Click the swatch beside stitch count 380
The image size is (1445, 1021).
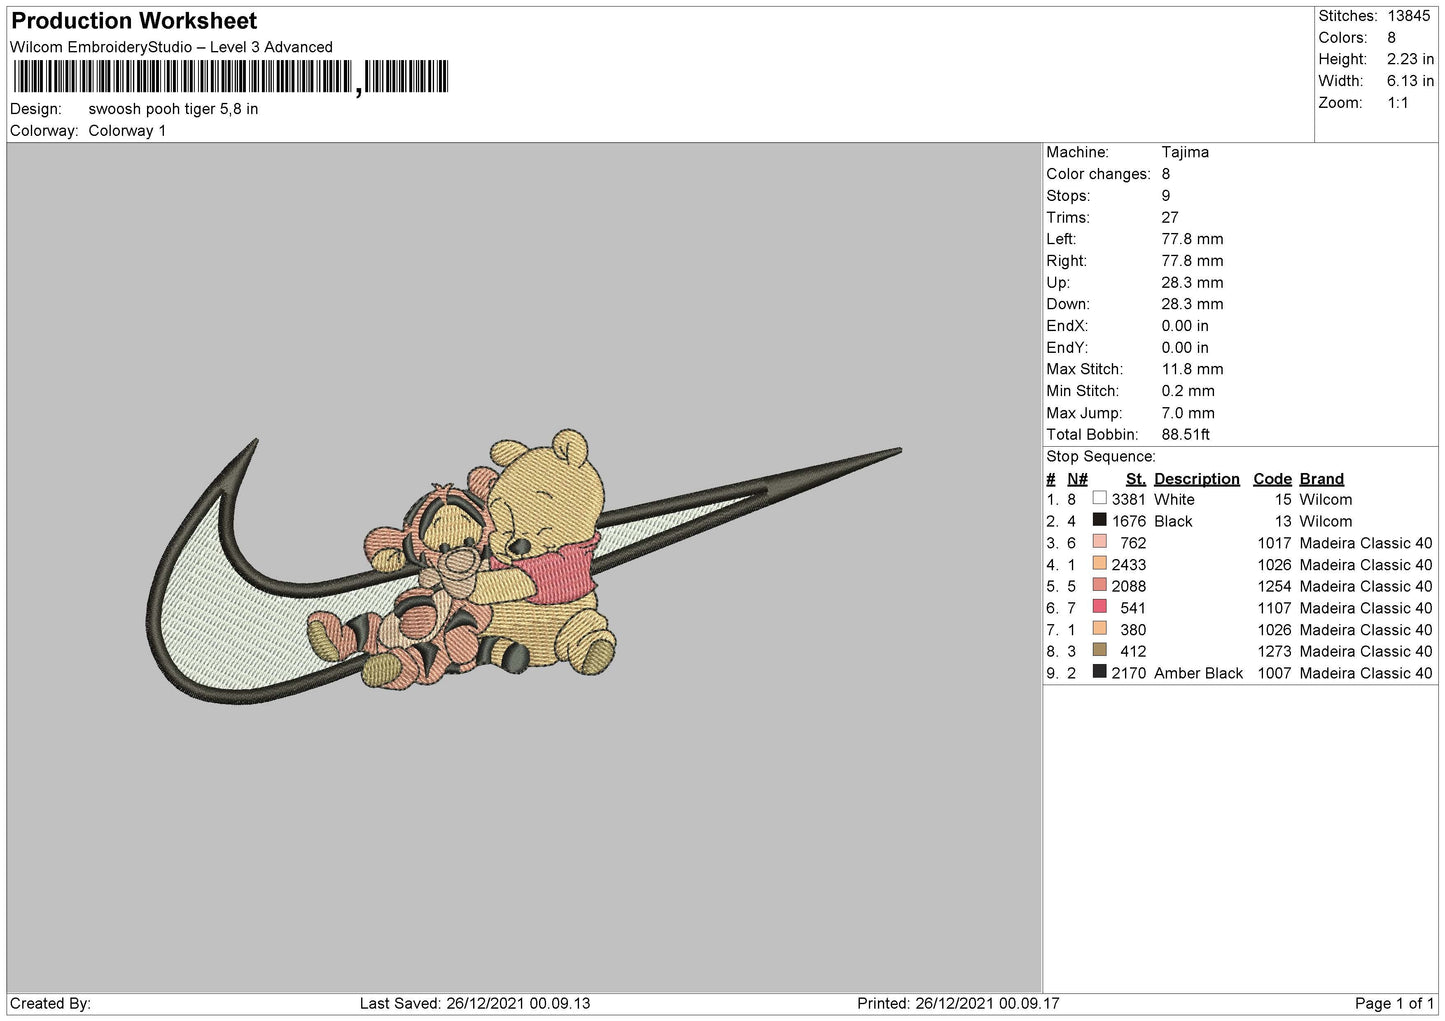click(1099, 629)
